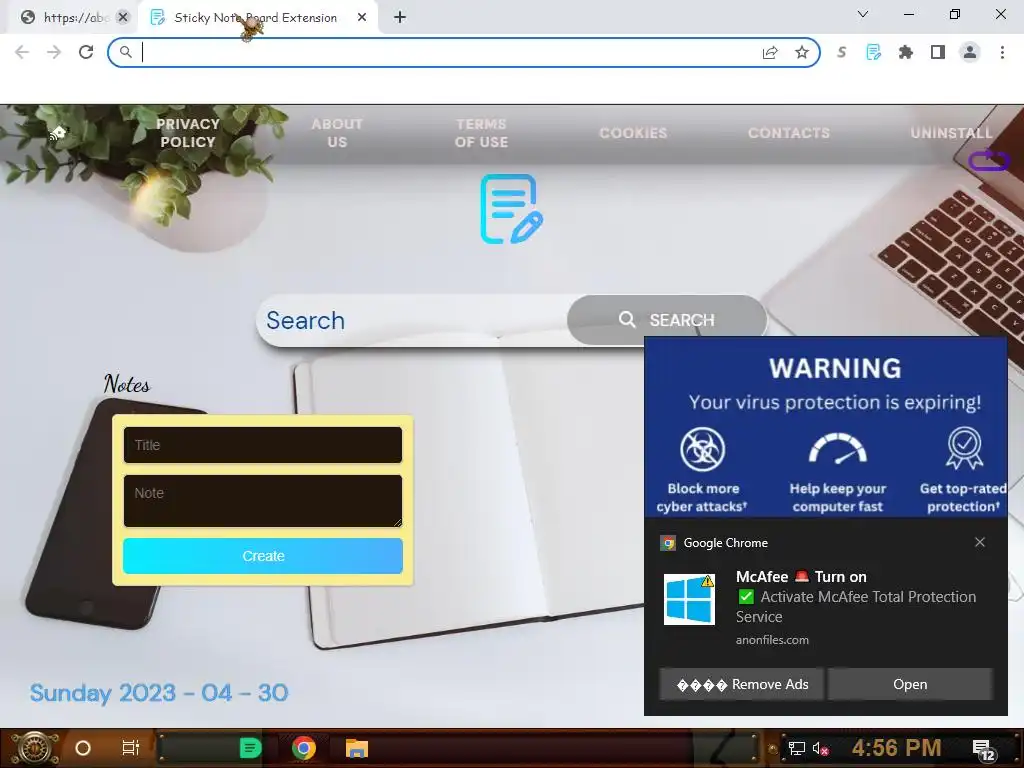This screenshot has height=768, width=1024.
Task: Click the muted volume tray icon
Action: [820, 748]
